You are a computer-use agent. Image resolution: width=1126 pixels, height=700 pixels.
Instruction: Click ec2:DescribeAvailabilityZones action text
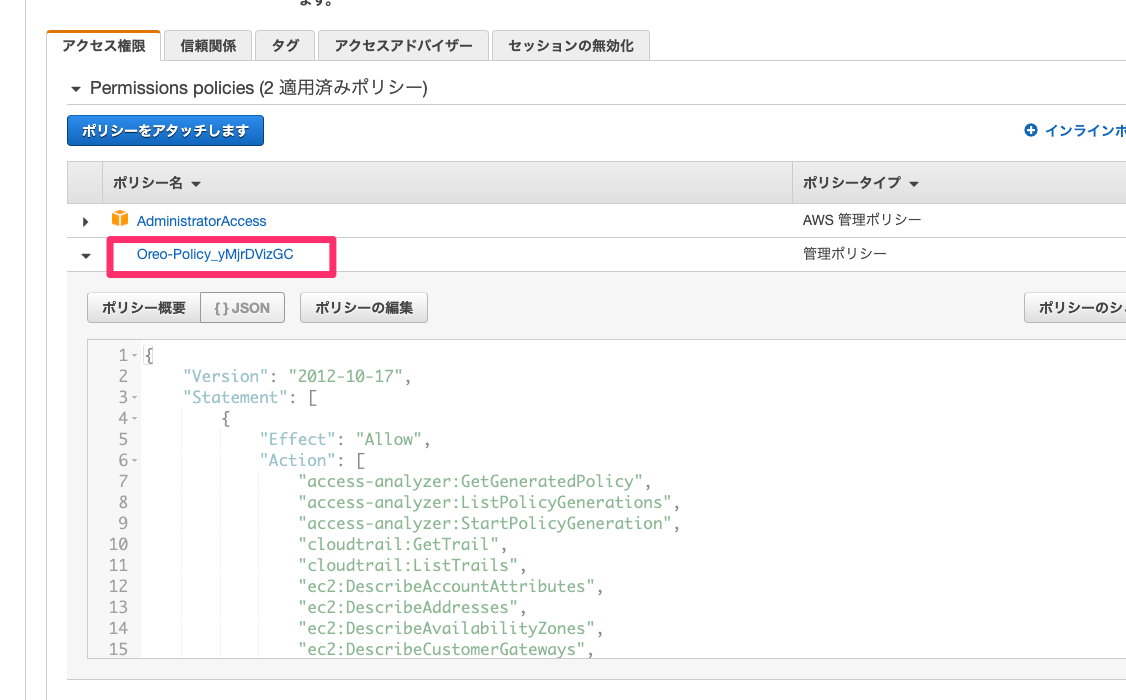click(x=447, y=628)
